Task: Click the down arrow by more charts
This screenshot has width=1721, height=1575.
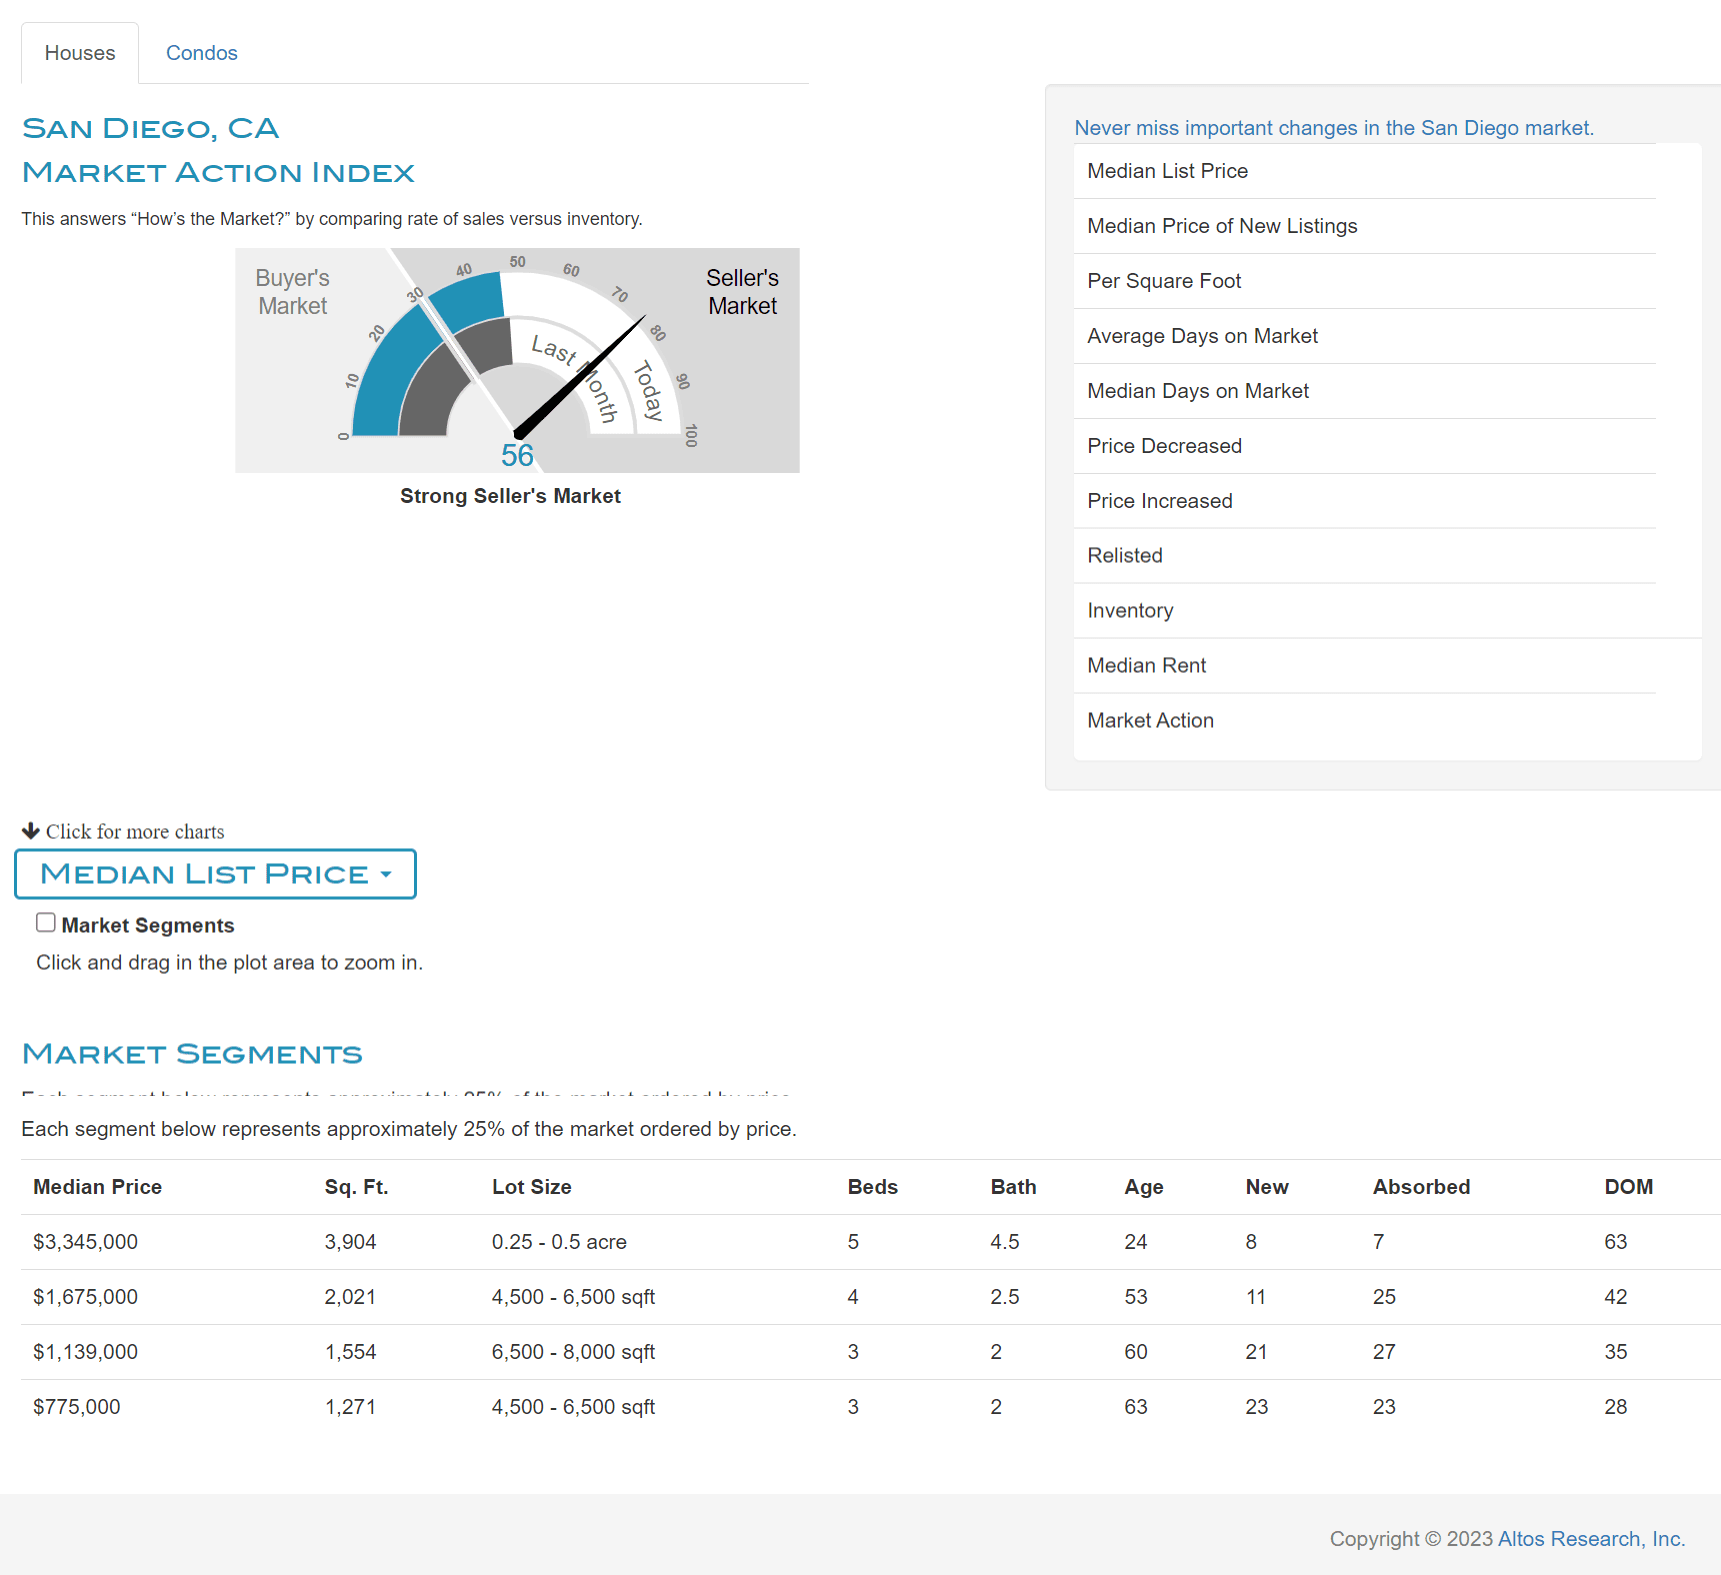Action: click(31, 831)
